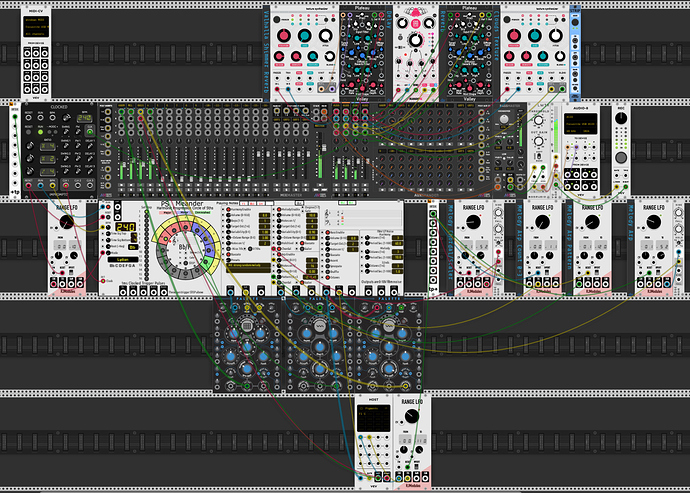
Task: Toggle the lit green RUN button on Clocked
Action: coord(41,132)
